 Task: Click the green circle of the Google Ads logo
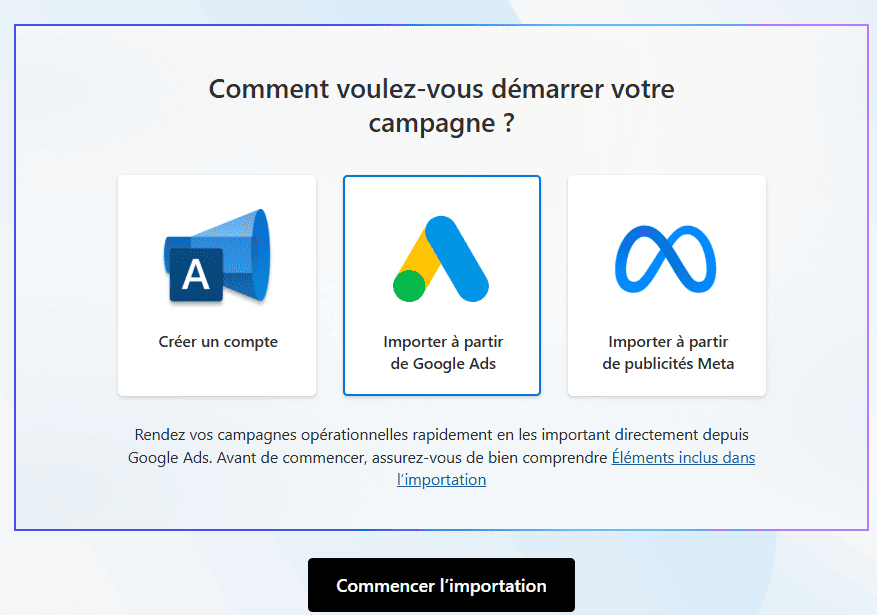click(x=410, y=285)
